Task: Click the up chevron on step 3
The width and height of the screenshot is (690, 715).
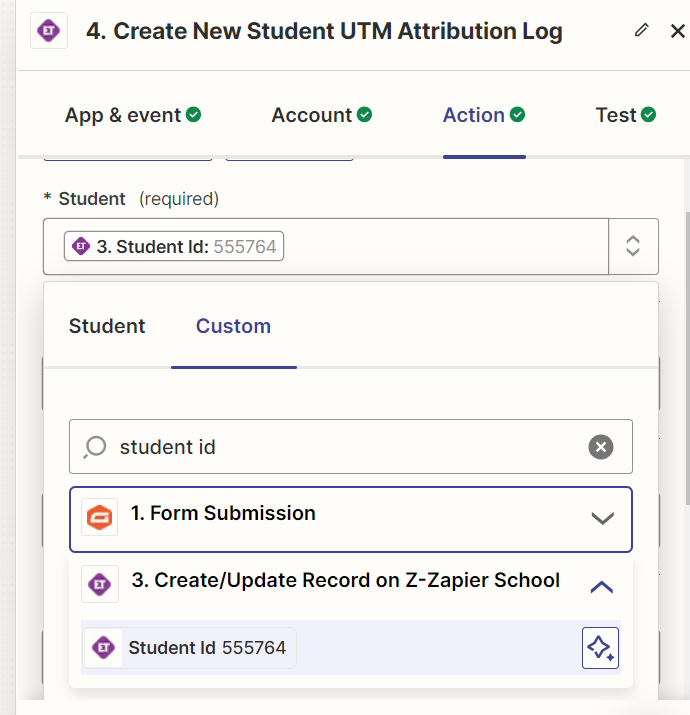Action: [x=602, y=587]
